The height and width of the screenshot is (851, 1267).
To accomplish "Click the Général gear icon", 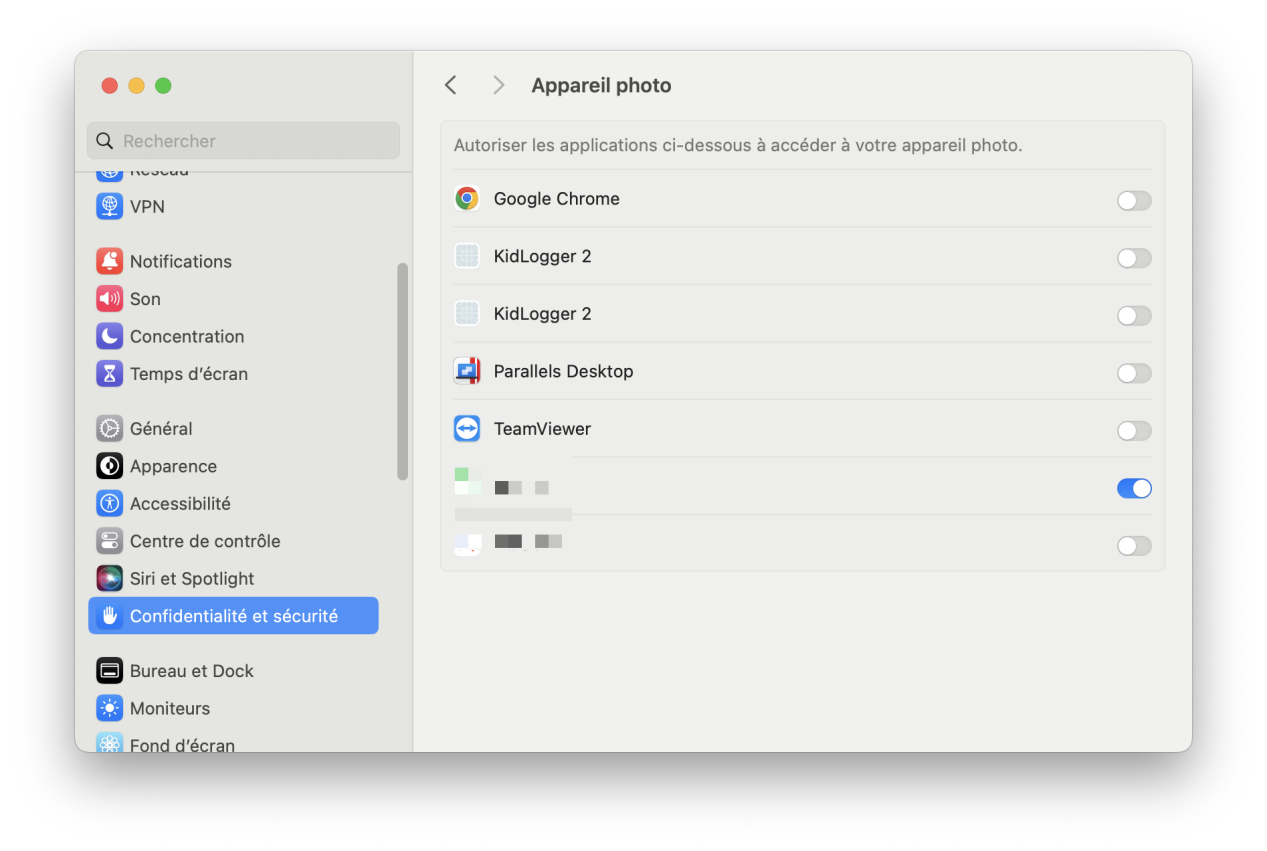I will pyautogui.click(x=109, y=428).
